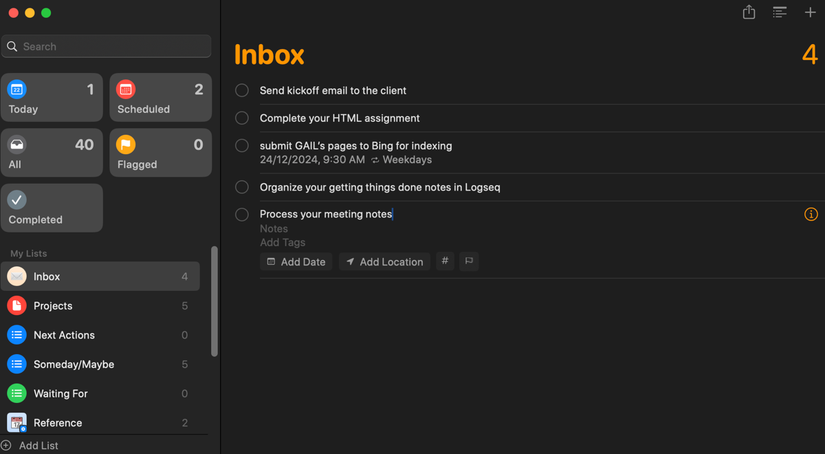Minimize the window with yellow button
The image size is (825, 454).
(x=30, y=13)
